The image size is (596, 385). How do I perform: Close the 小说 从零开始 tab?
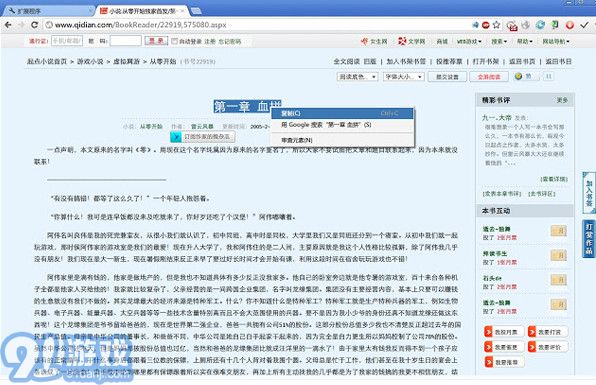182,11
